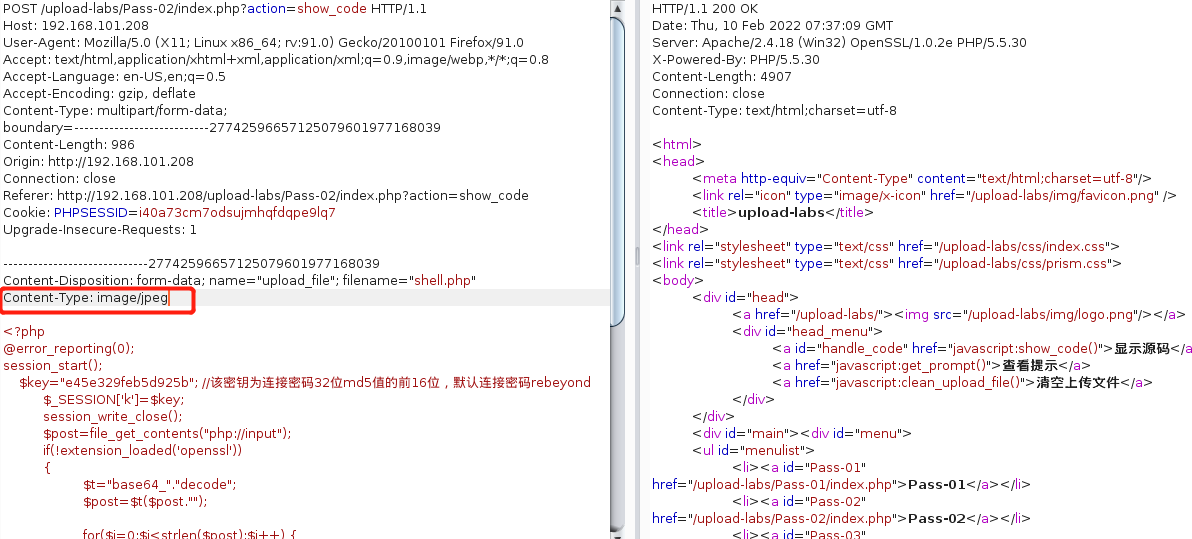This screenshot has height=539, width=1192.
Task: Click the Pass-01/index.php href line
Action: pyautogui.click(x=841, y=484)
